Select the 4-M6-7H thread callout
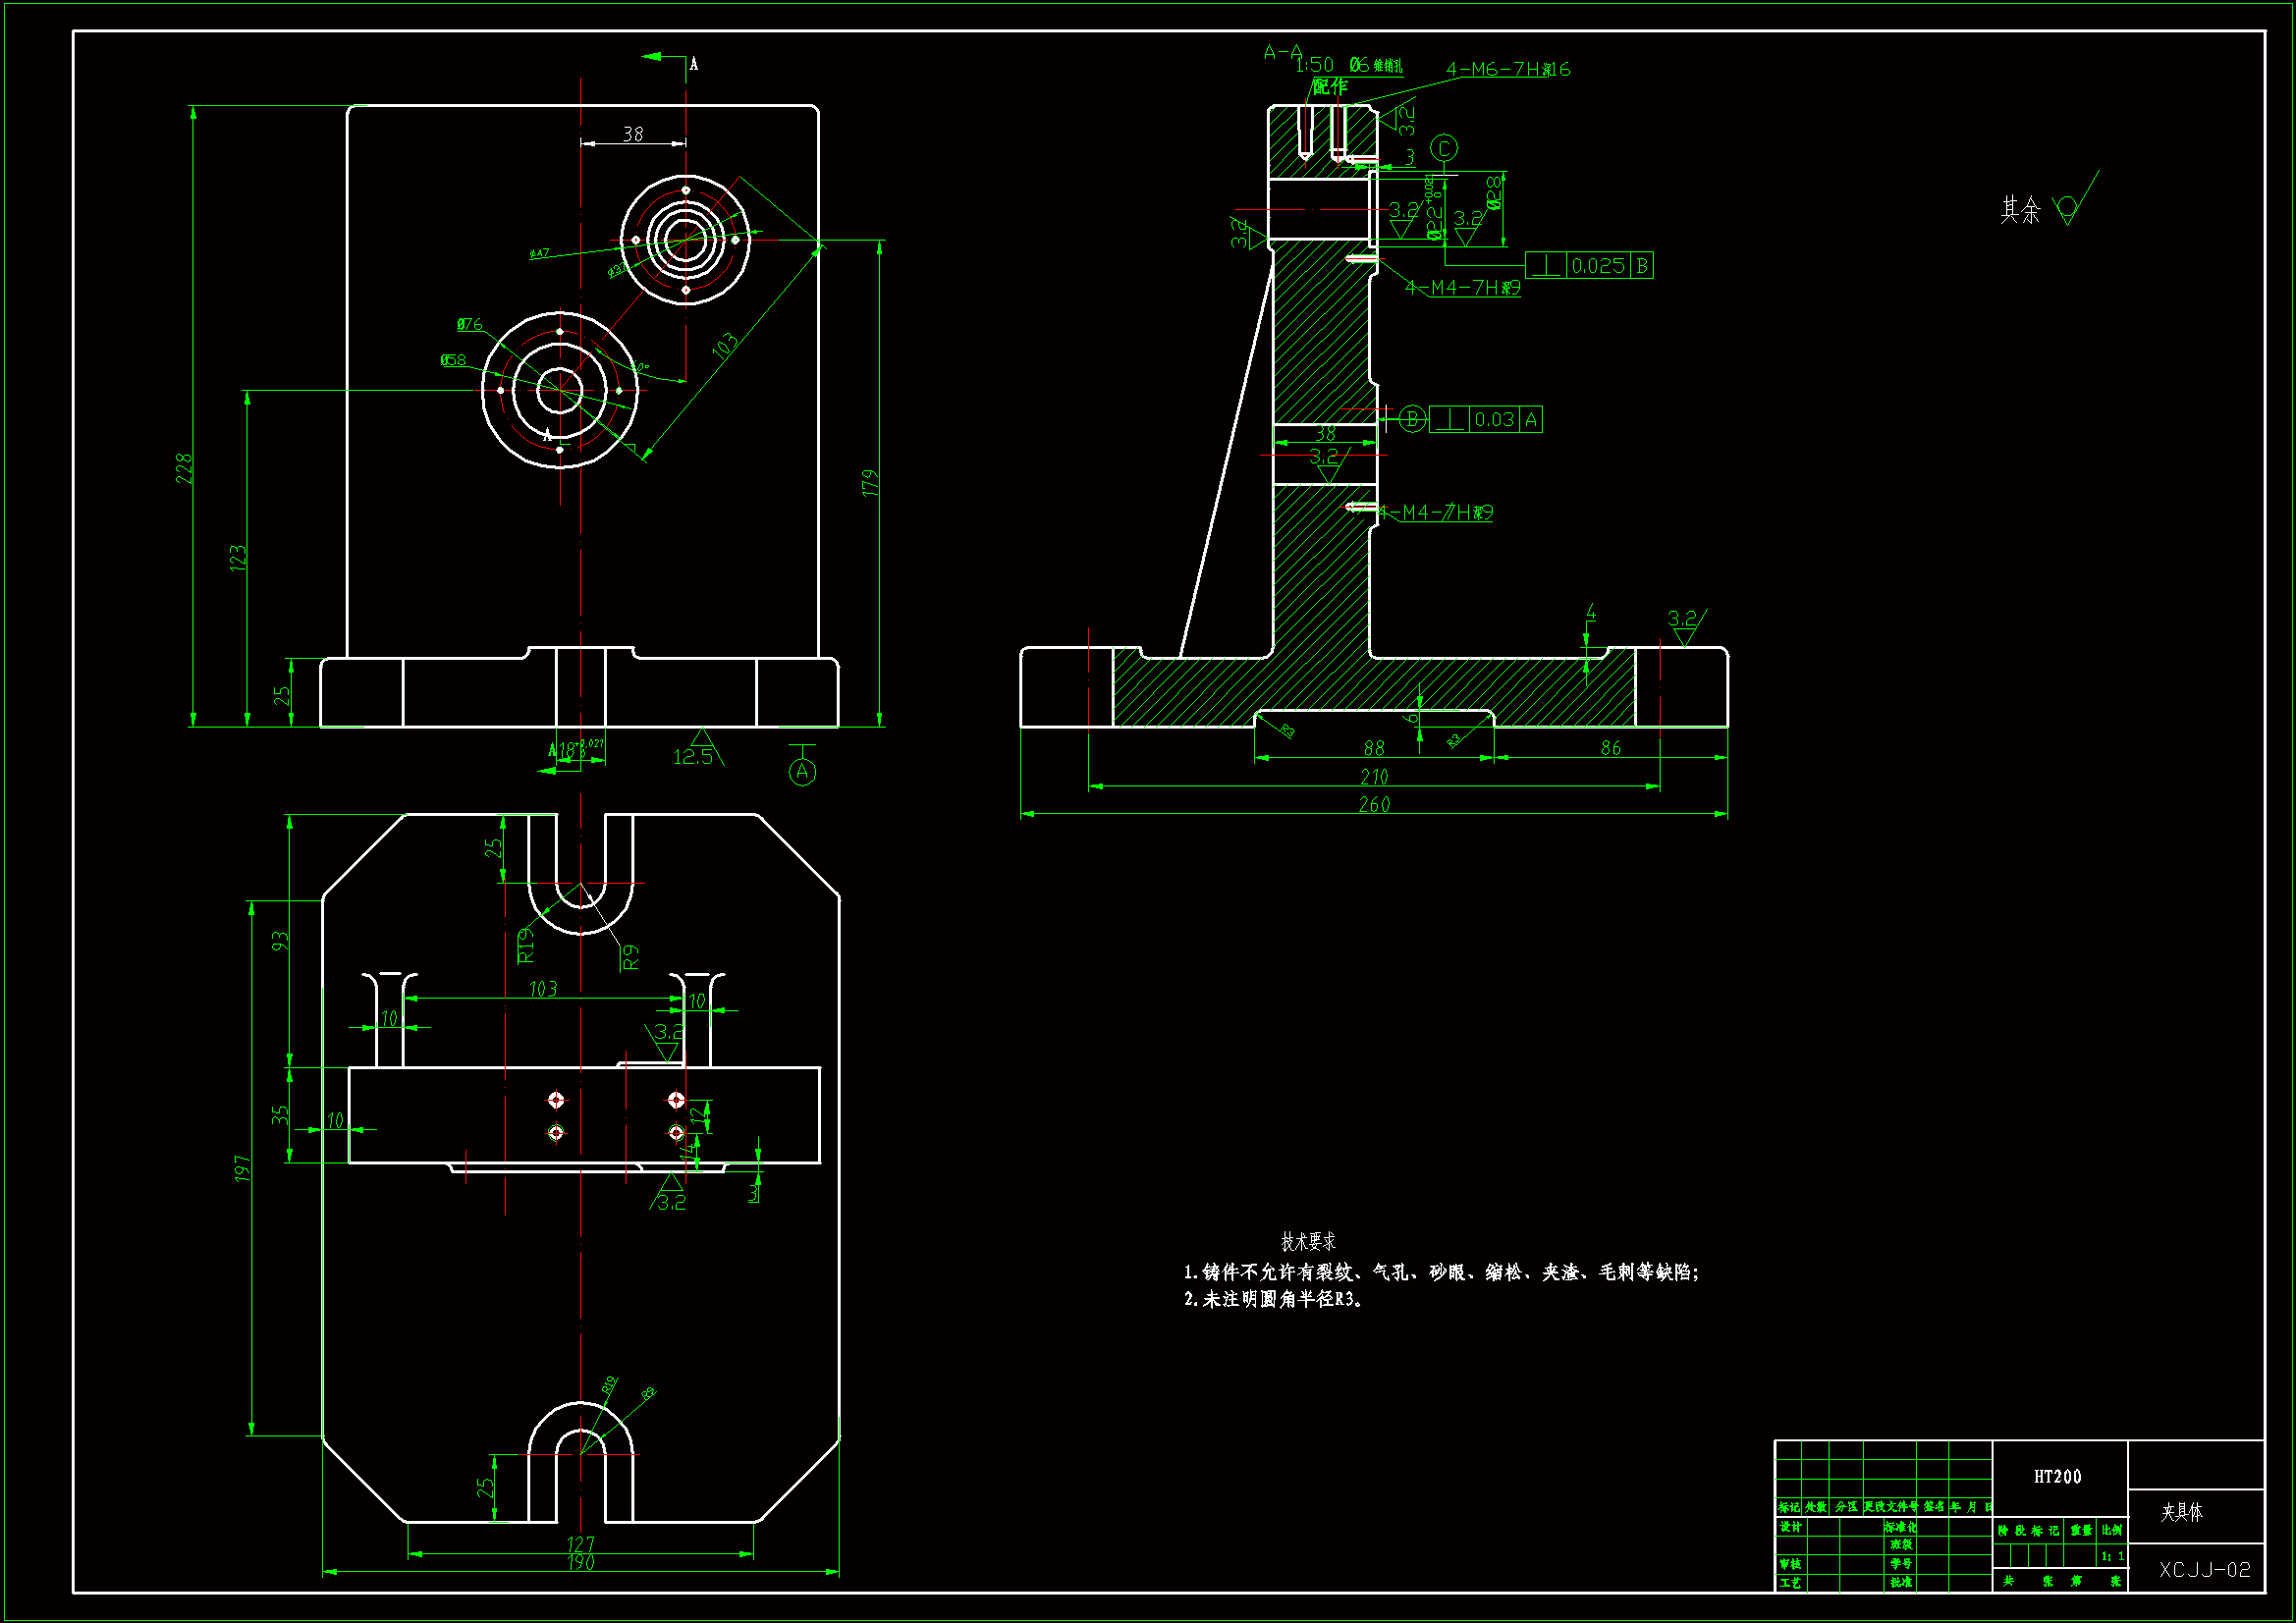2296x1623 pixels. (x=1507, y=69)
